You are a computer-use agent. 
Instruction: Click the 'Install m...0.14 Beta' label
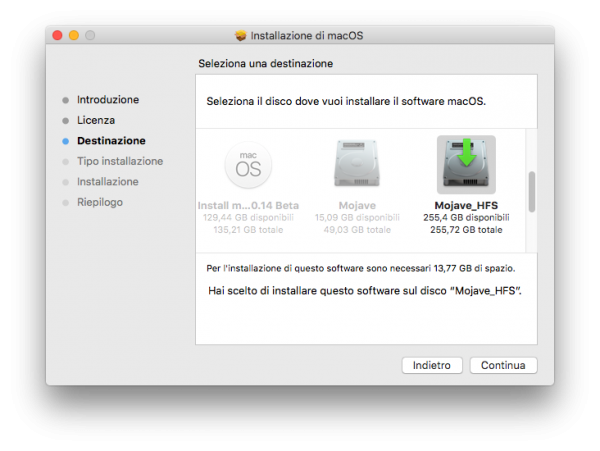click(248, 205)
